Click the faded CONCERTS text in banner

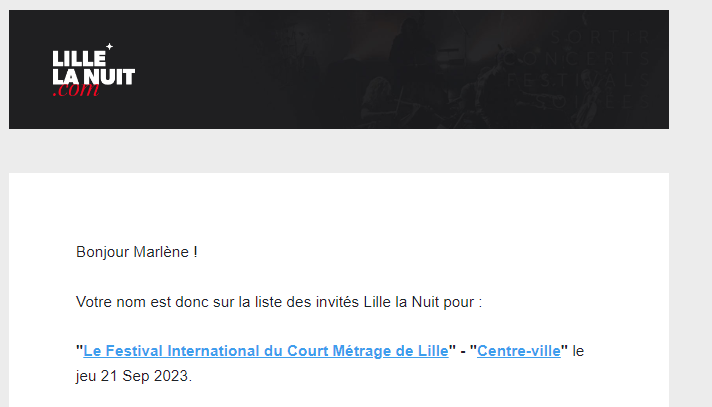click(578, 59)
